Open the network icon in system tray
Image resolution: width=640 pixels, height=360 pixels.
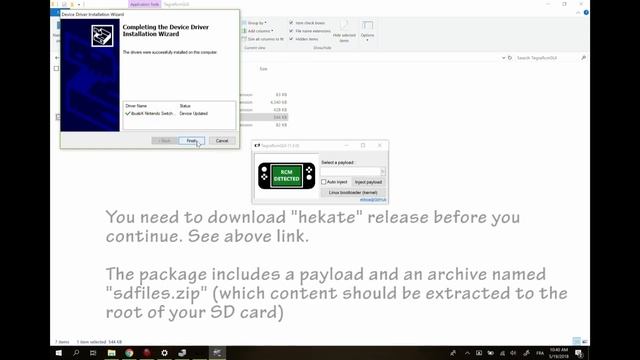point(502,353)
